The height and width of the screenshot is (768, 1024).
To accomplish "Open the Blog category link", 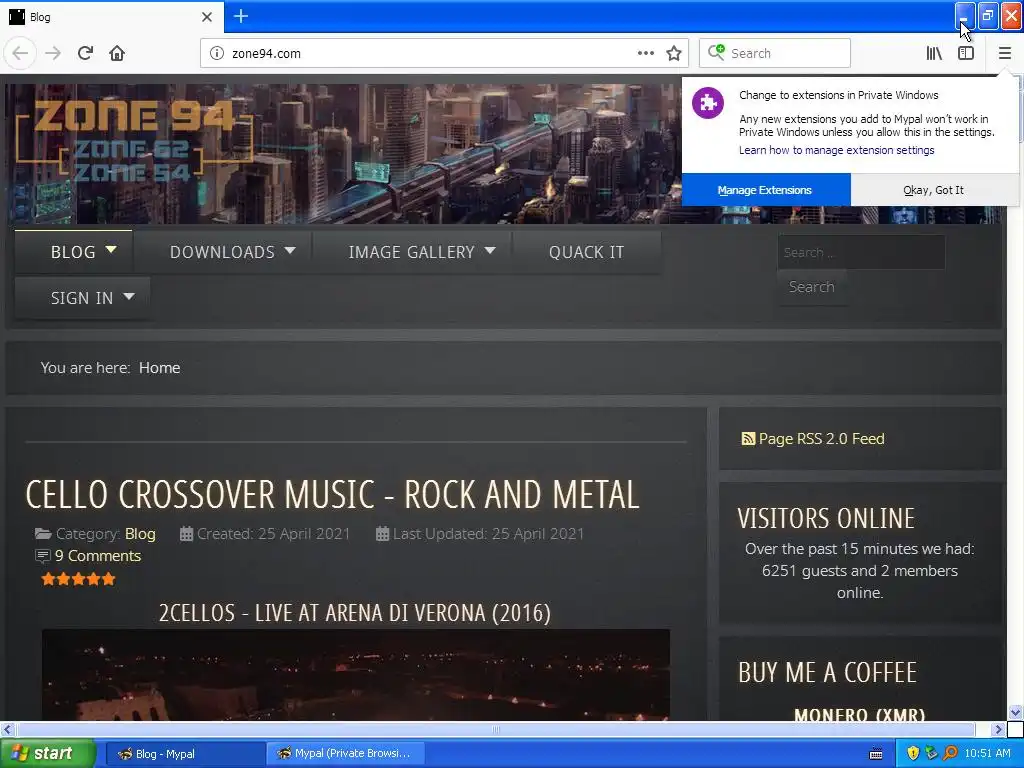I will pyautogui.click(x=140, y=534).
